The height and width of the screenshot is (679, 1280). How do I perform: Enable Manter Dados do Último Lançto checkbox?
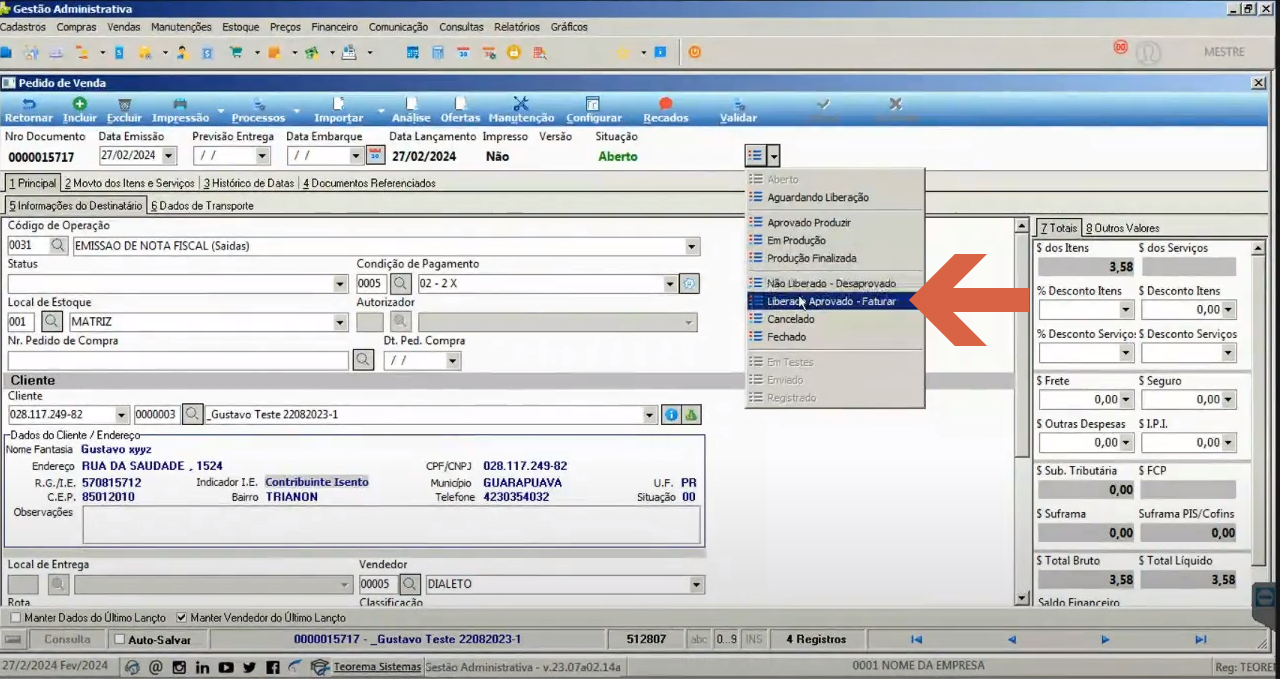pyautogui.click(x=14, y=618)
